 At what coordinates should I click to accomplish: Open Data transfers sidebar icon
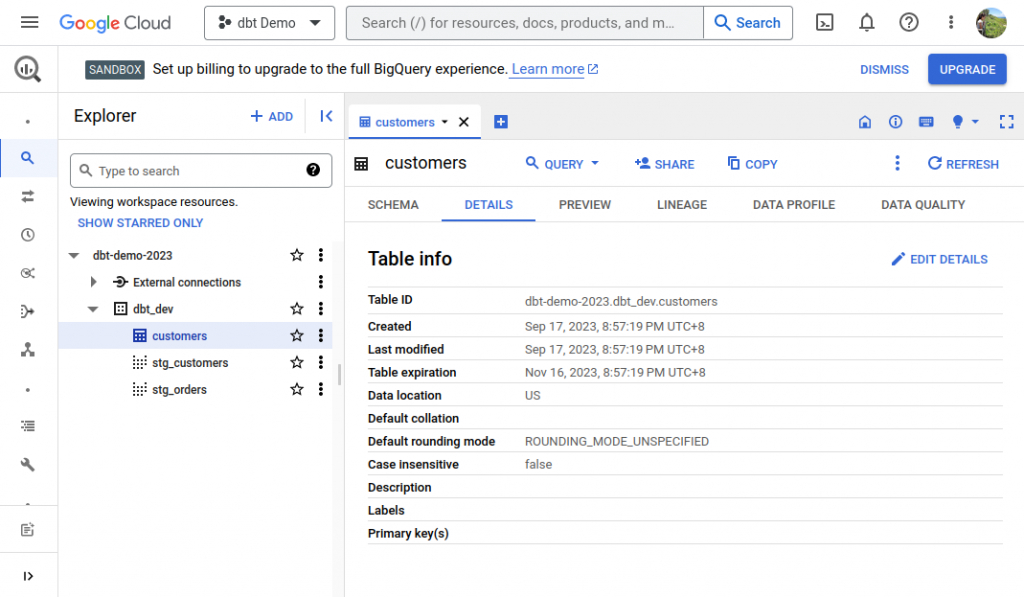pyautogui.click(x=27, y=196)
